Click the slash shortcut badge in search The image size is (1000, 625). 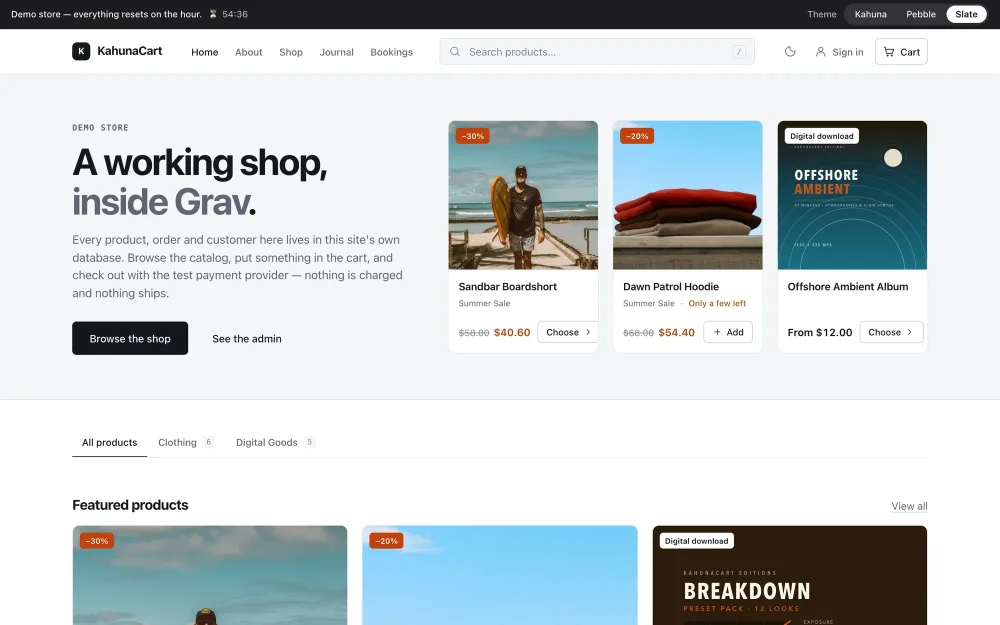click(739, 52)
